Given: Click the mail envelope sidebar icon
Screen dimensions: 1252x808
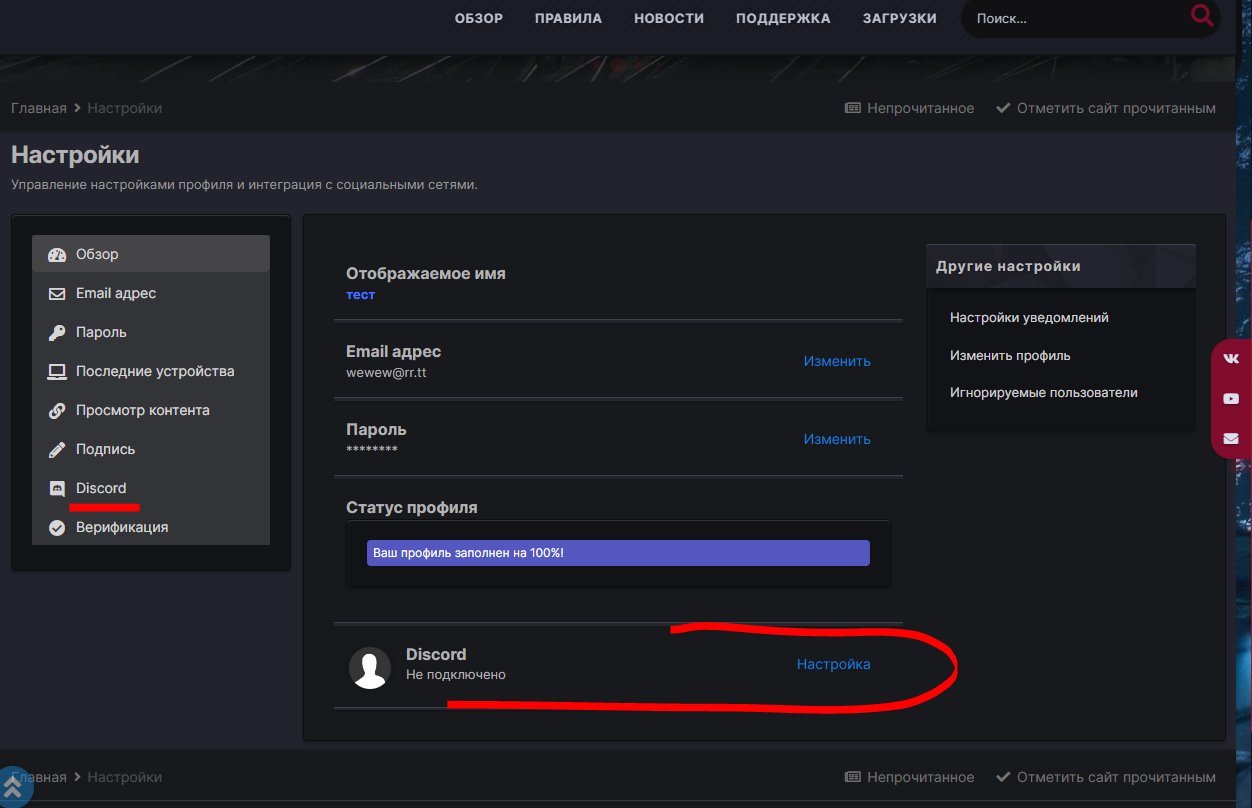Looking at the screenshot, I should coord(1231,438).
